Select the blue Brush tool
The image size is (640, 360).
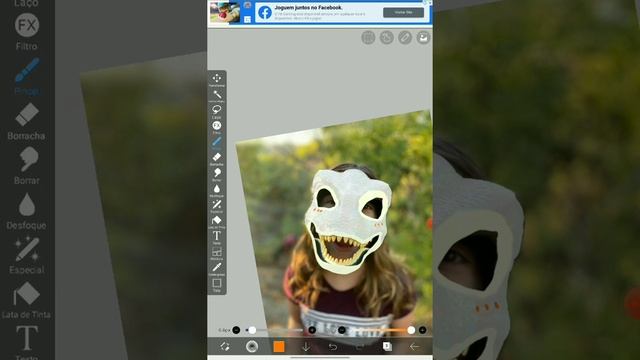(217, 142)
